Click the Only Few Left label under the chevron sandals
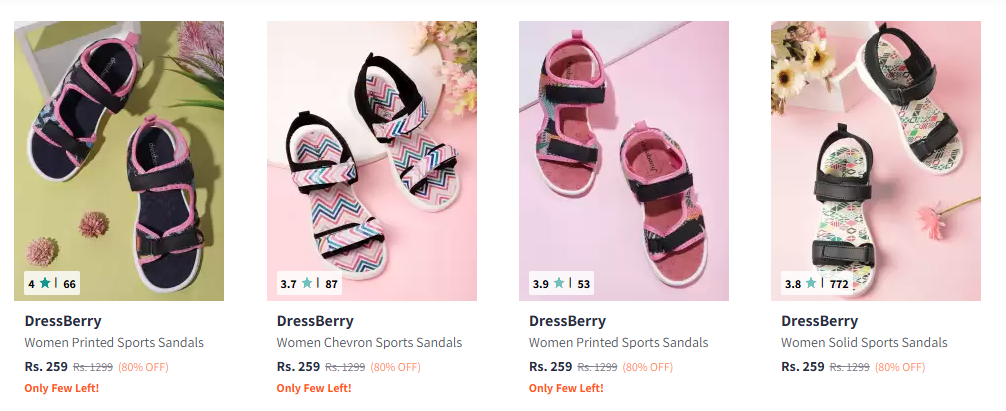1006x411 pixels. coord(314,388)
